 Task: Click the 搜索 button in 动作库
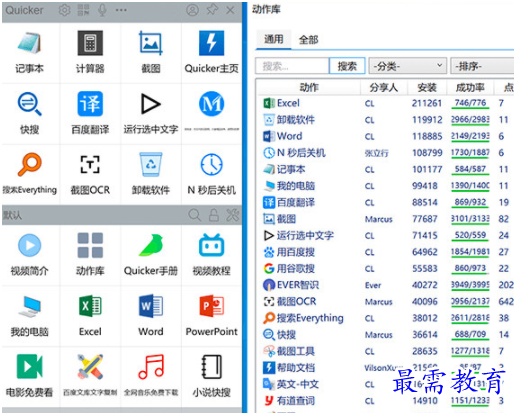click(347, 66)
